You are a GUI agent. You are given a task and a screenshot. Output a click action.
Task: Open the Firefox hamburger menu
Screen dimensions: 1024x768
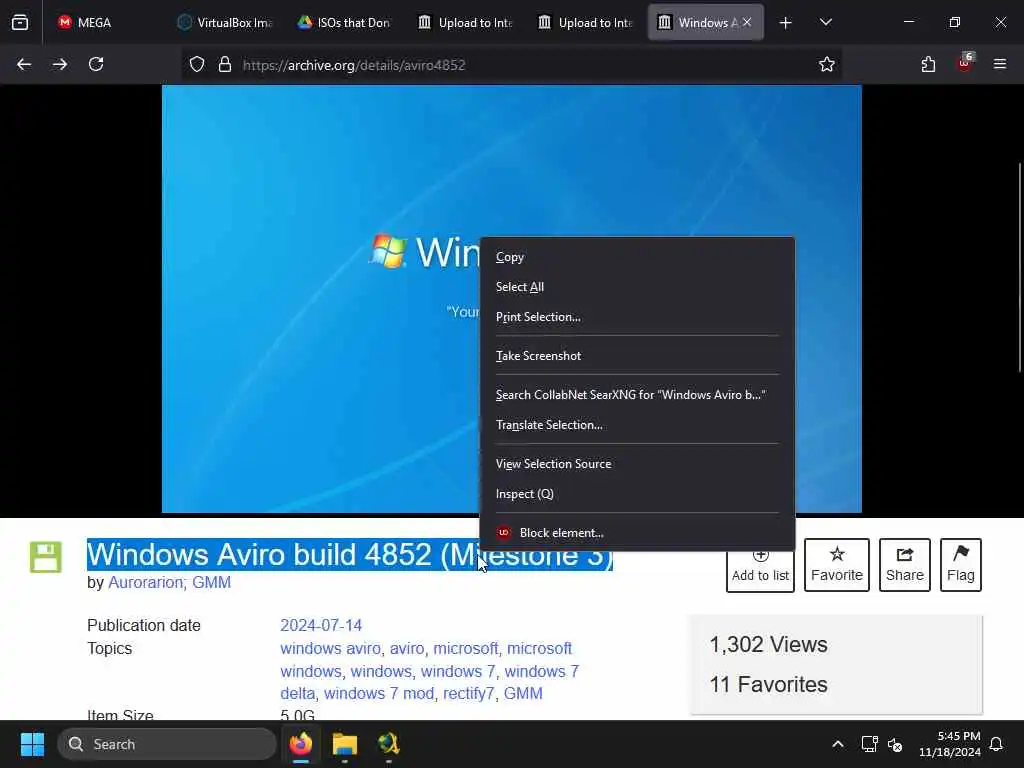pyautogui.click(x=1000, y=64)
